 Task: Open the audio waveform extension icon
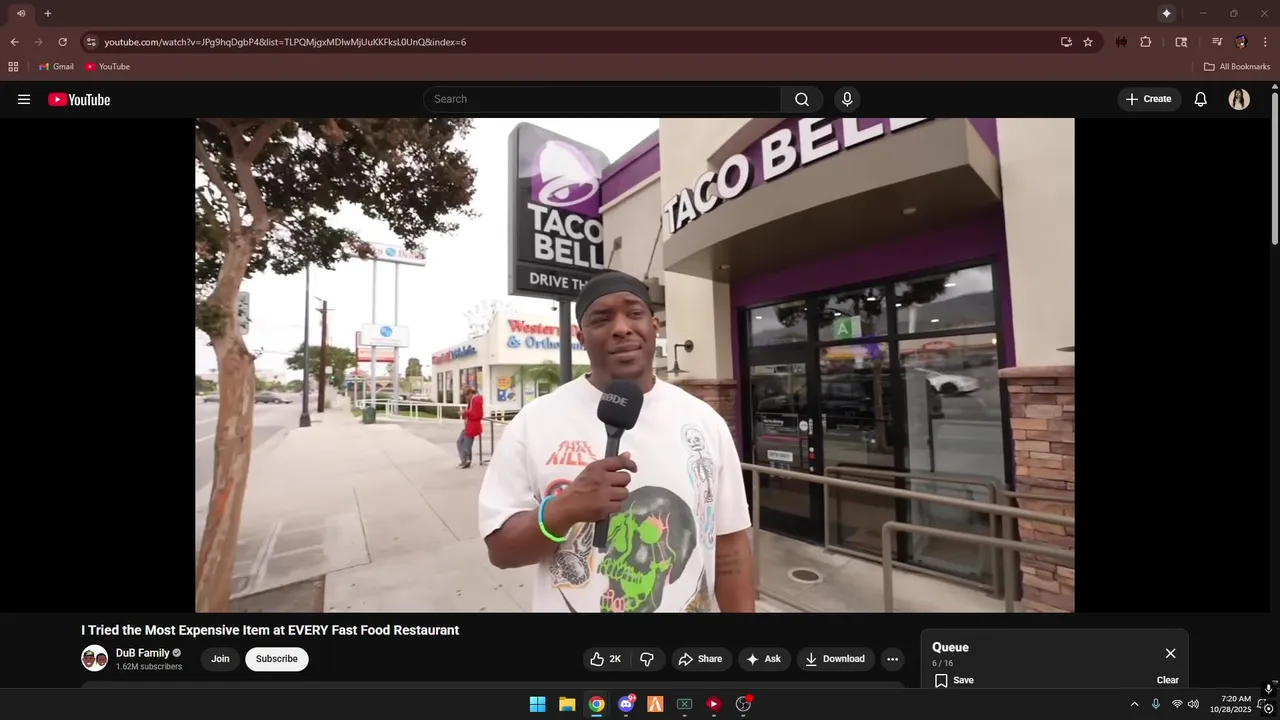coord(1121,42)
